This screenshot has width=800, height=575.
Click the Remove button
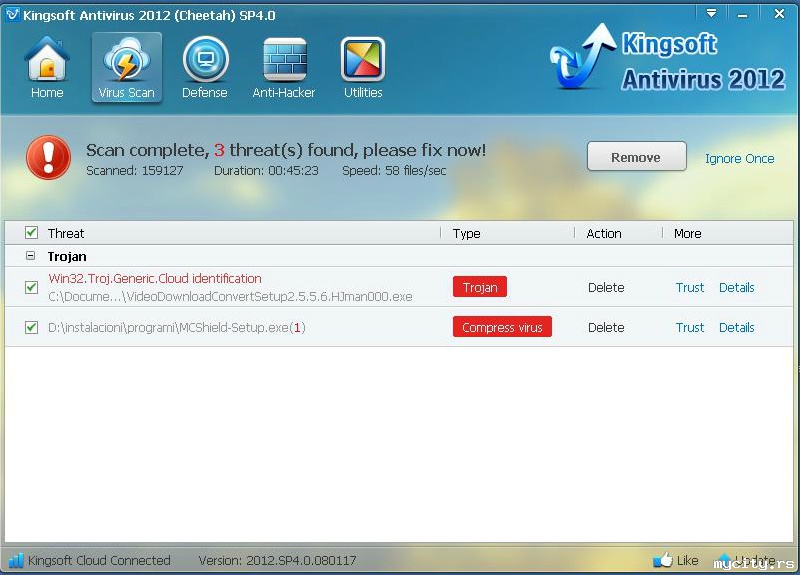[x=636, y=157]
